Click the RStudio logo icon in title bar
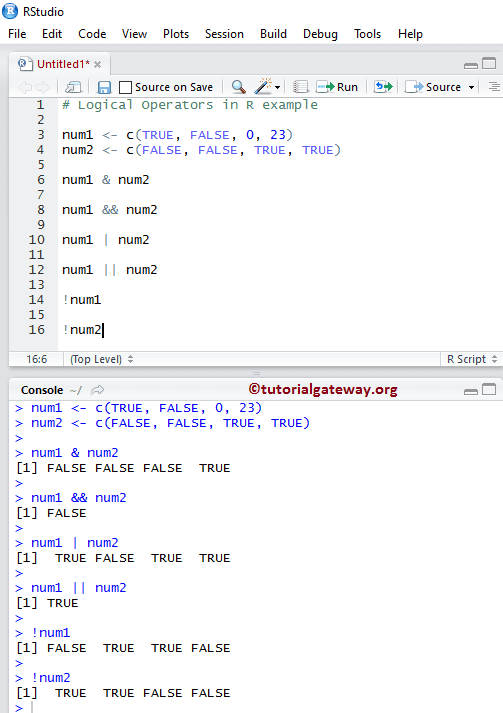 click(x=10, y=11)
